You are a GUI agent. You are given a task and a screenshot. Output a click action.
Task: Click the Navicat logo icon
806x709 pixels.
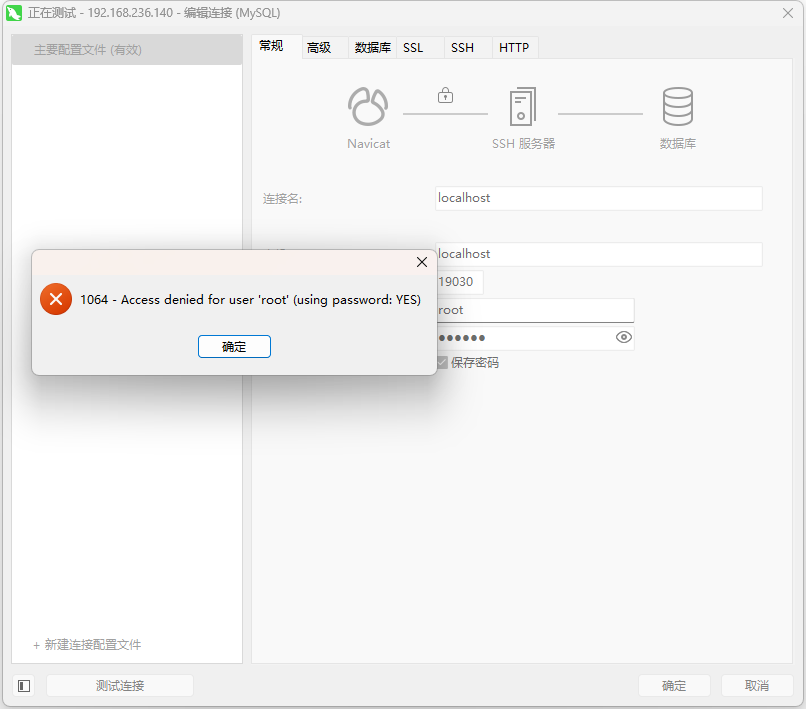pos(368,107)
